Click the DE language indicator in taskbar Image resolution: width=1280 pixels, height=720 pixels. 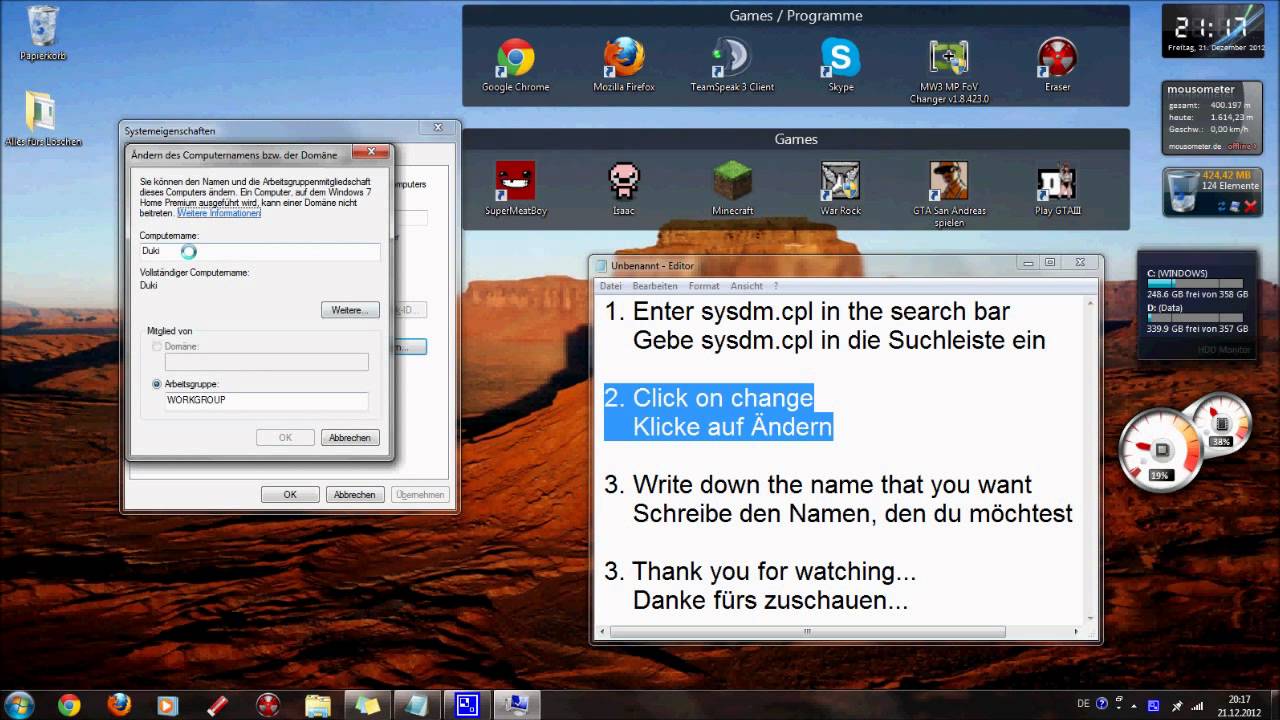(1083, 704)
